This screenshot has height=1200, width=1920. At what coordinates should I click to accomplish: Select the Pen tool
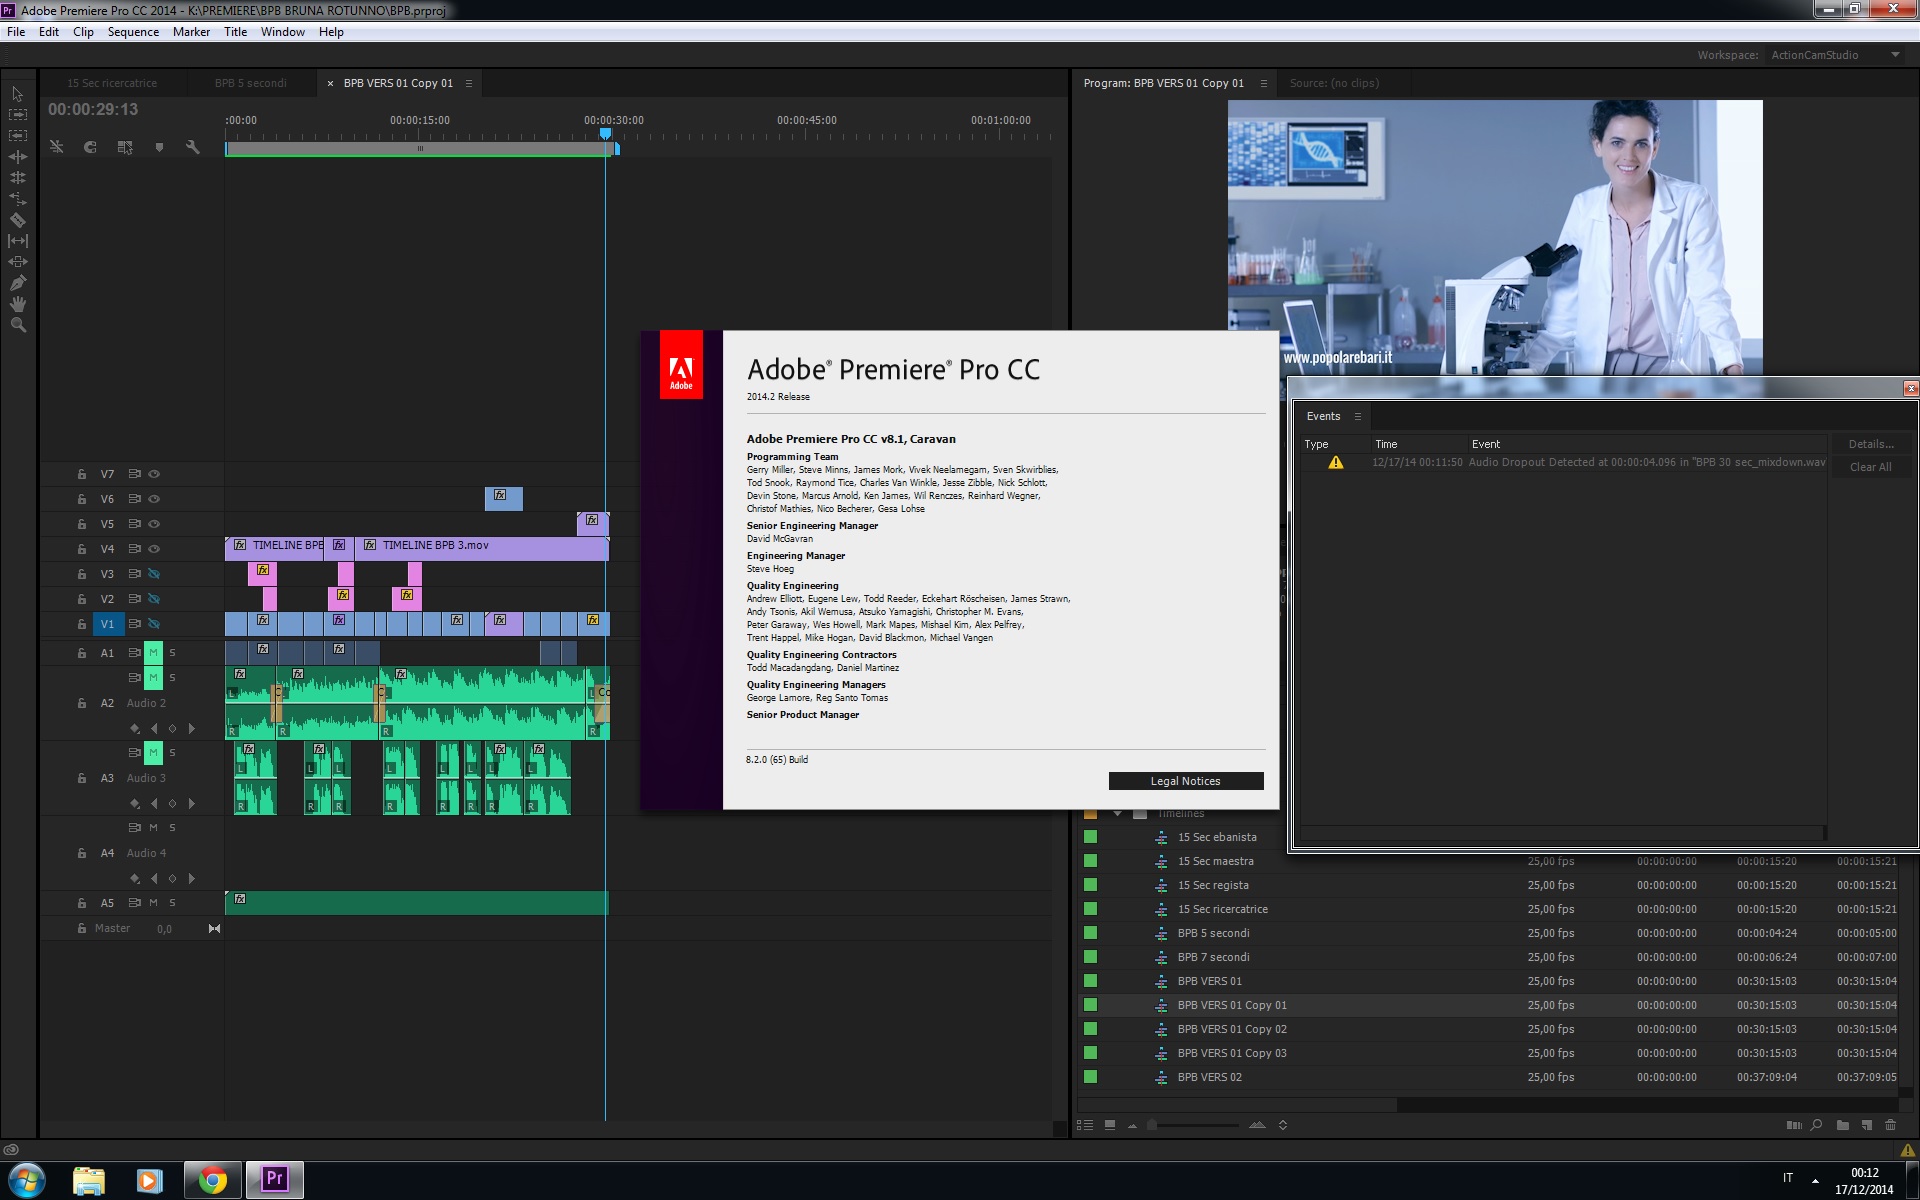pos(17,283)
